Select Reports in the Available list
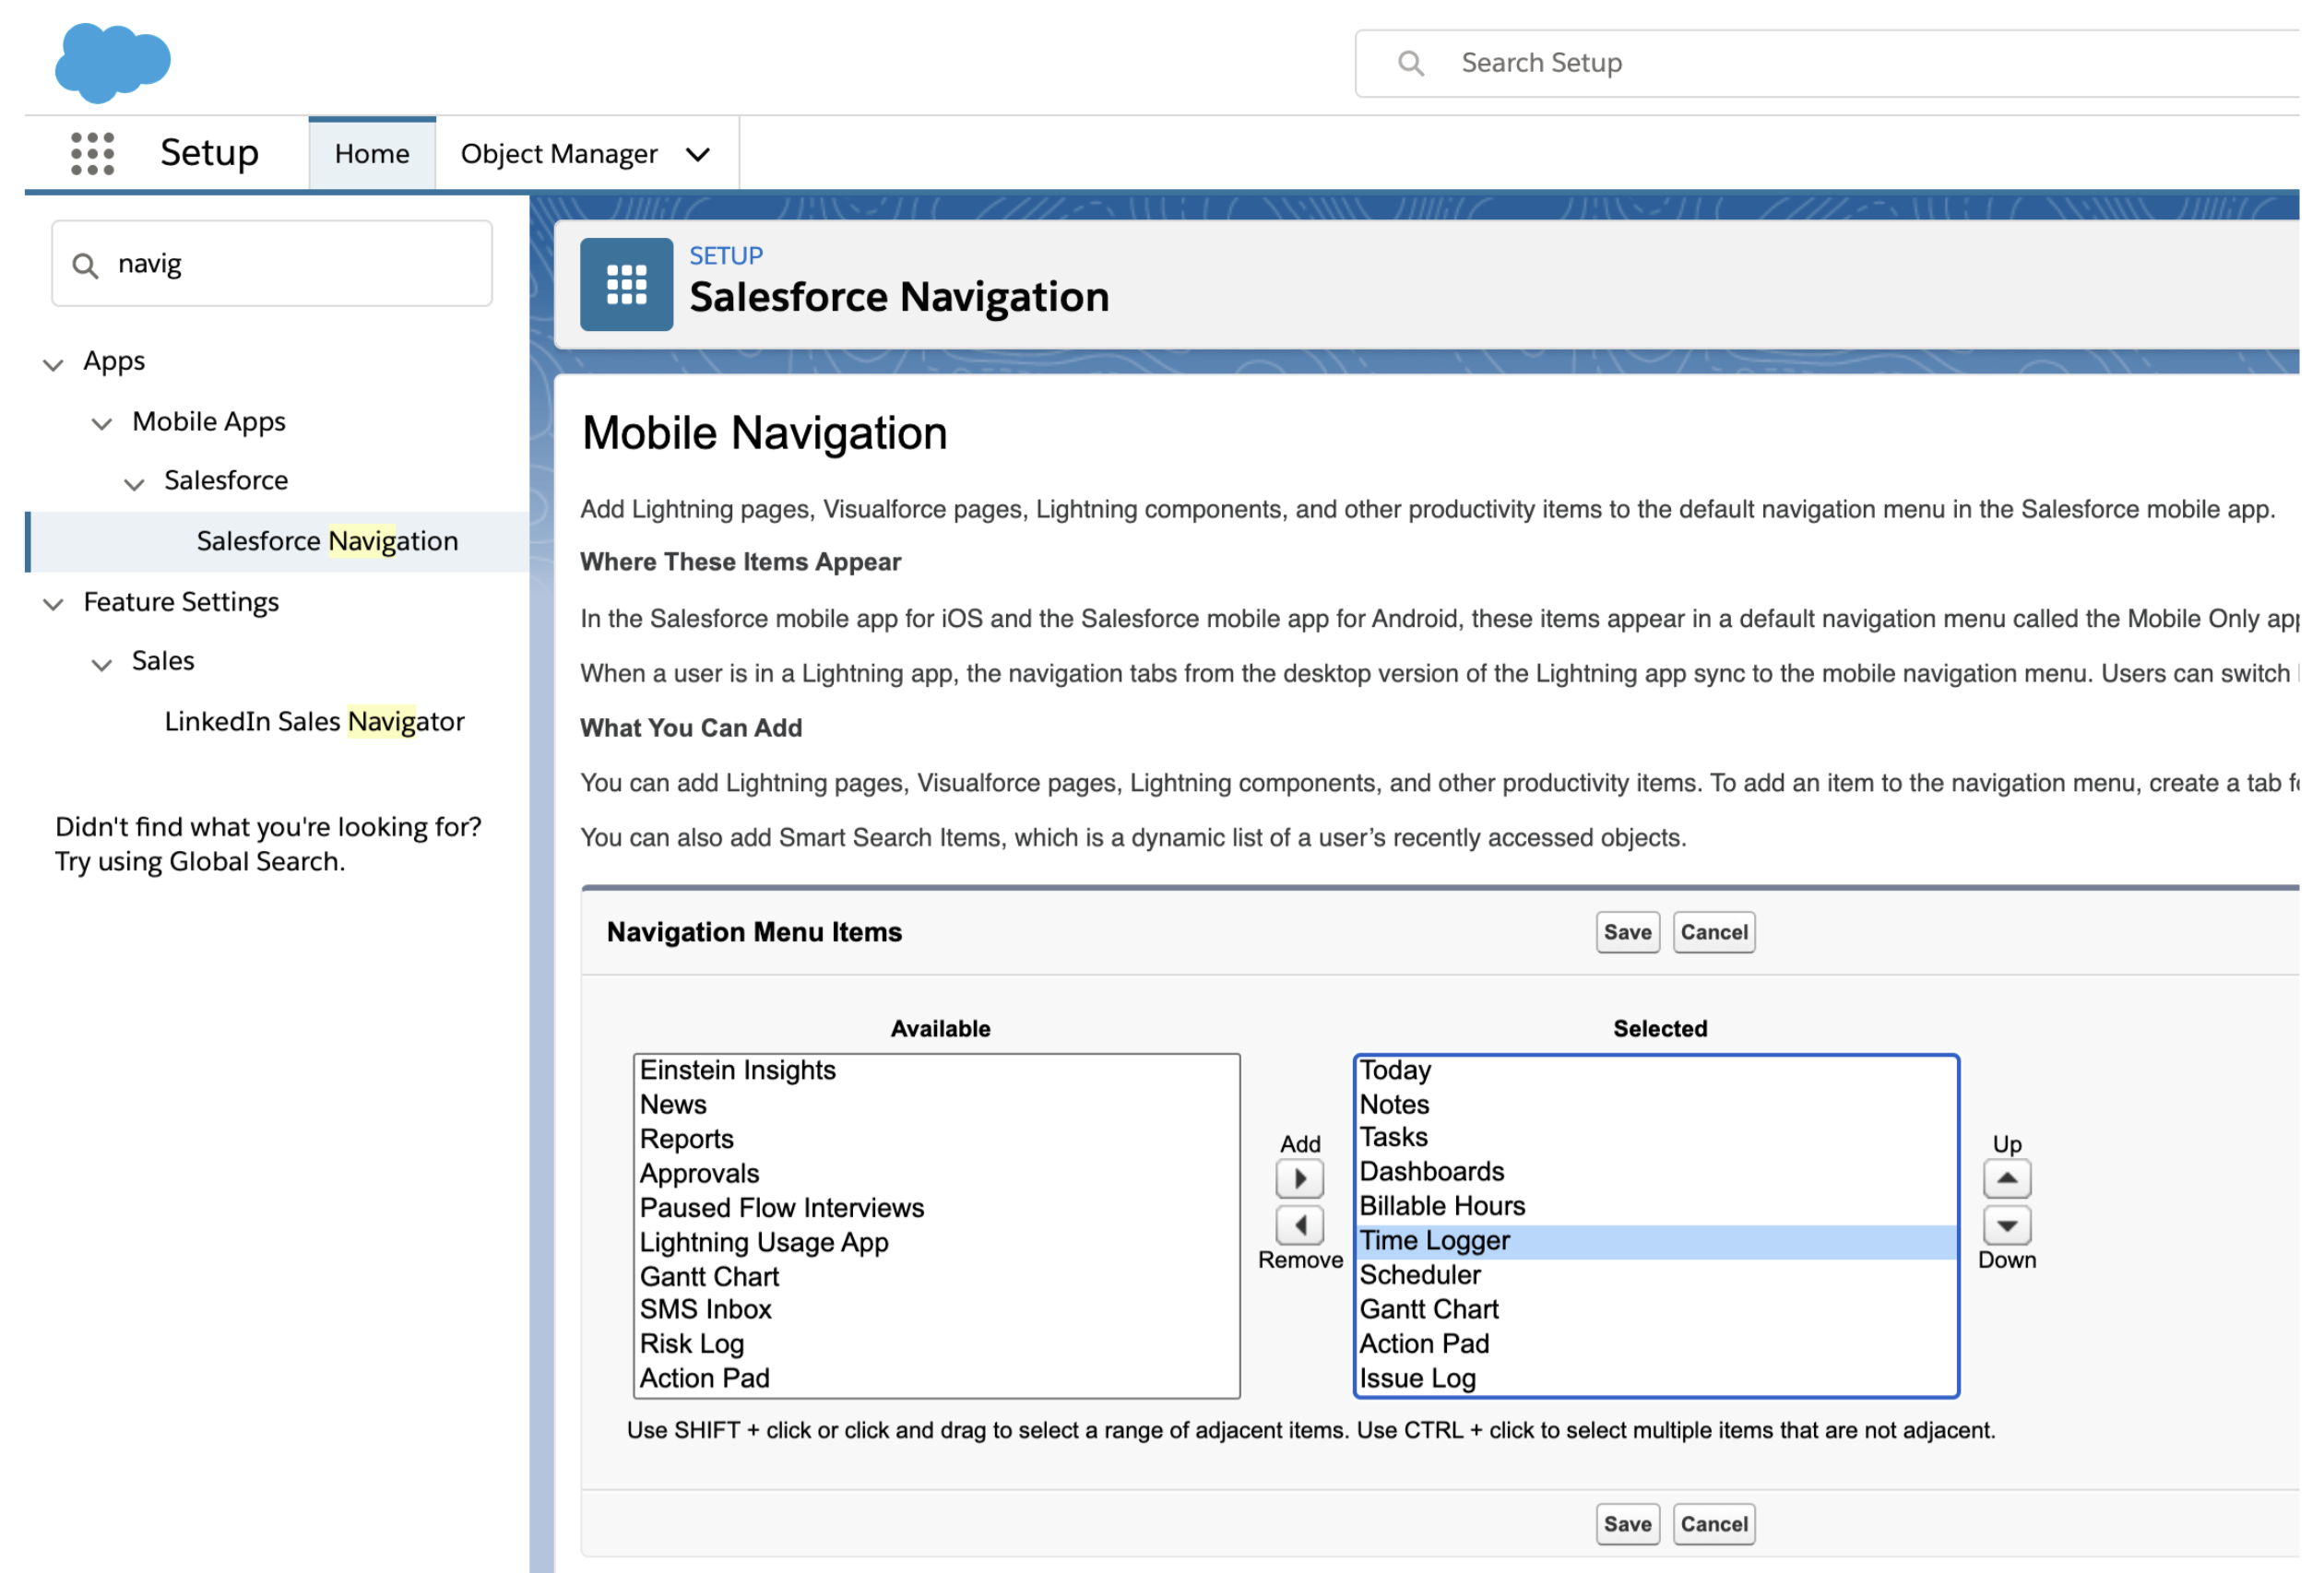2324x1573 pixels. tap(686, 1138)
